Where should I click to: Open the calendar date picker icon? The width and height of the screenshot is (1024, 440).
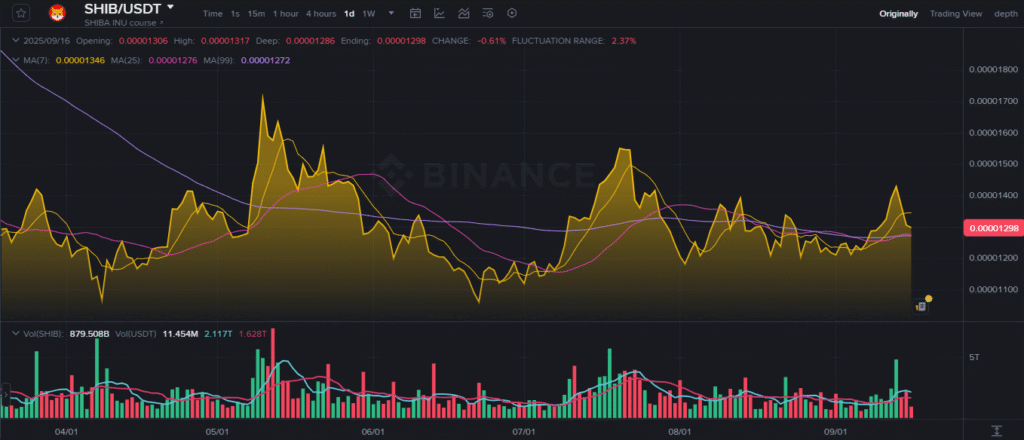point(415,13)
